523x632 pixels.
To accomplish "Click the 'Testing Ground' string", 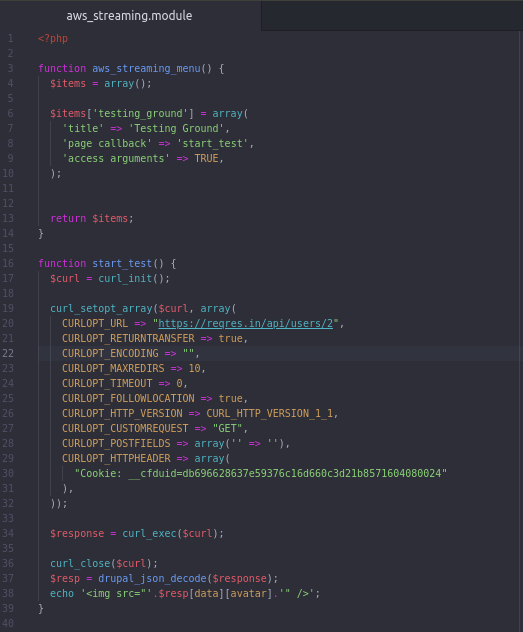I will tap(176, 129).
